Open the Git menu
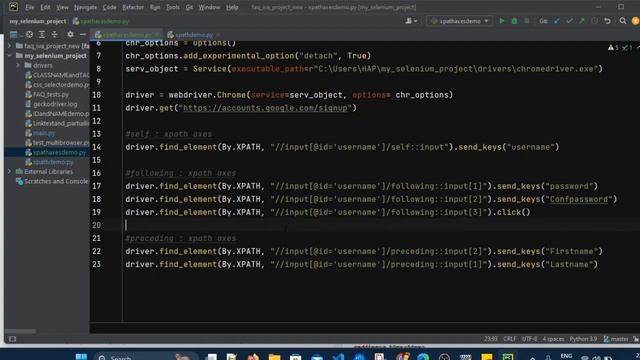The width and height of the screenshot is (640, 360). point(189,7)
